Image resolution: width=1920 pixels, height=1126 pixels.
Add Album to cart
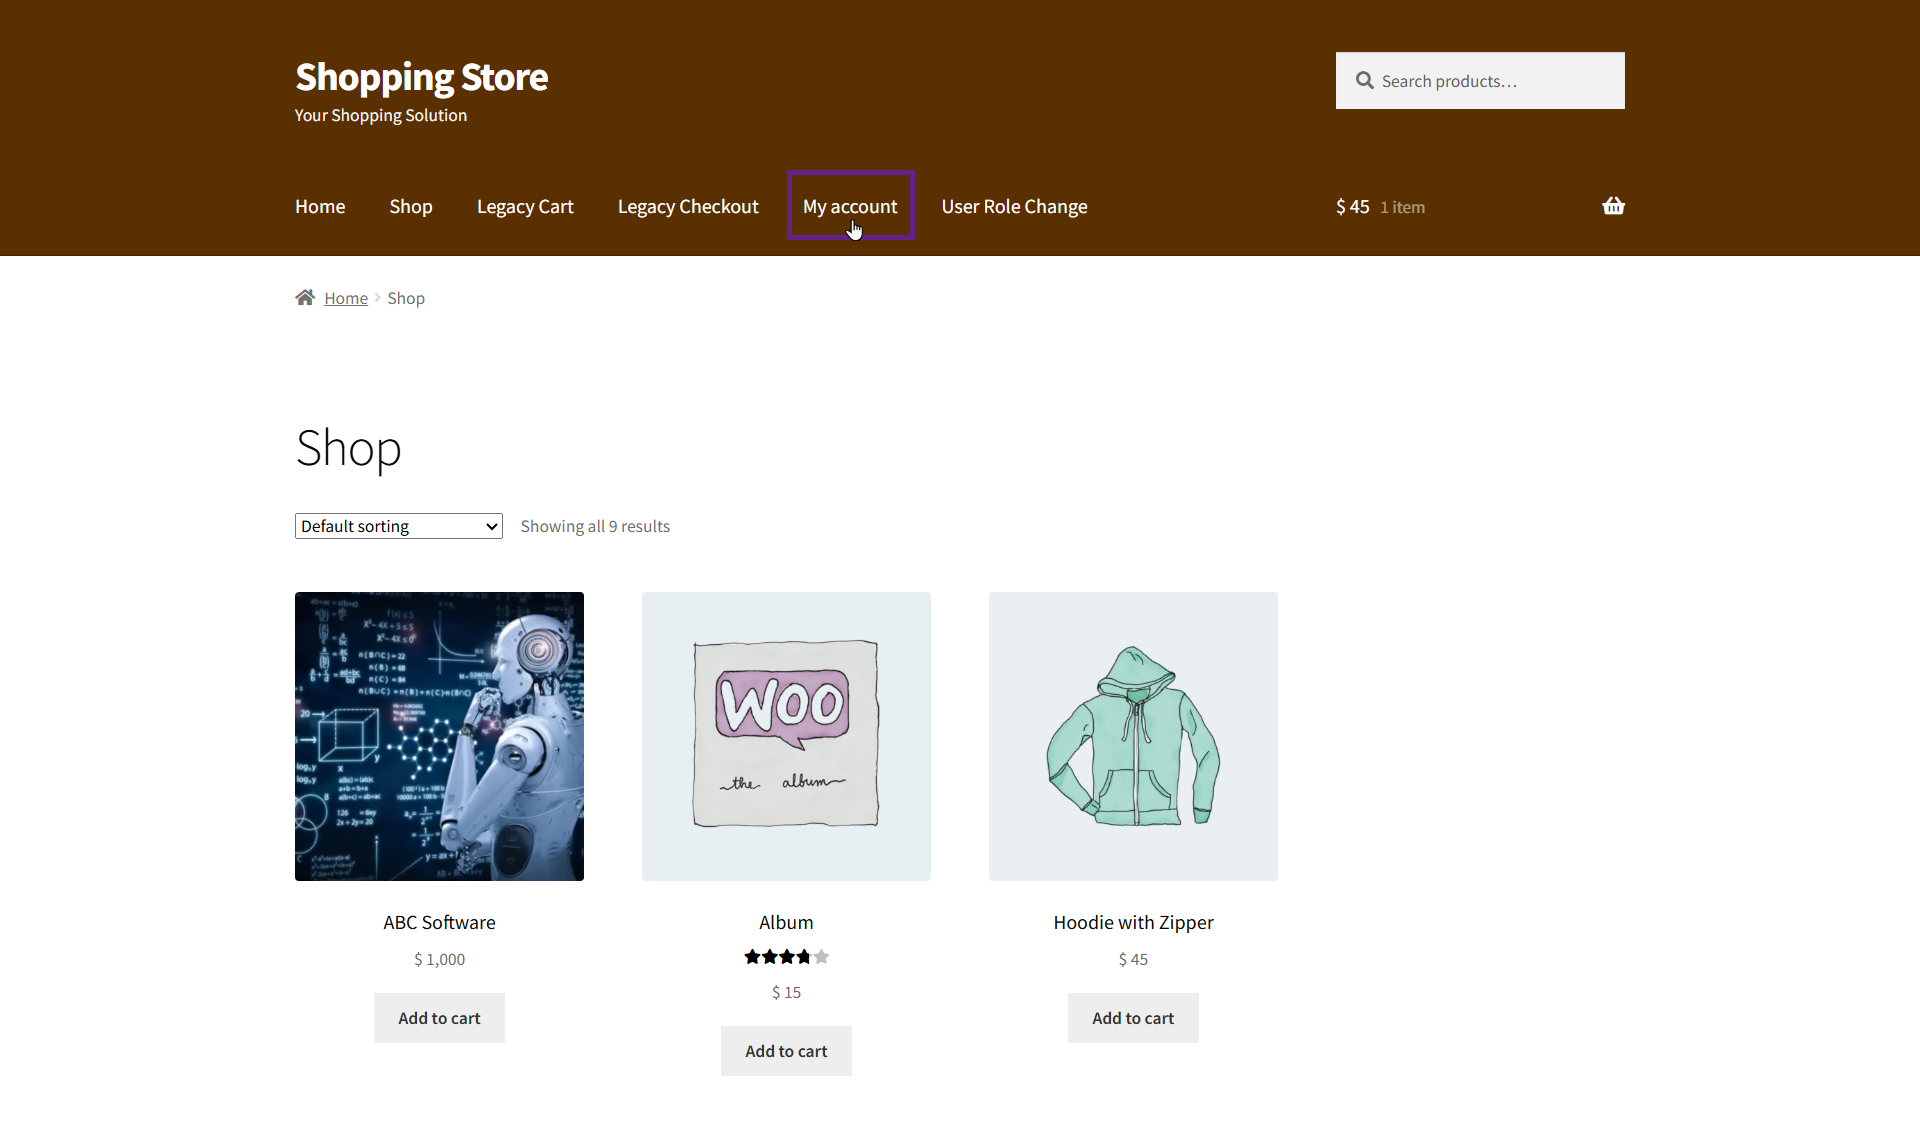point(786,1051)
